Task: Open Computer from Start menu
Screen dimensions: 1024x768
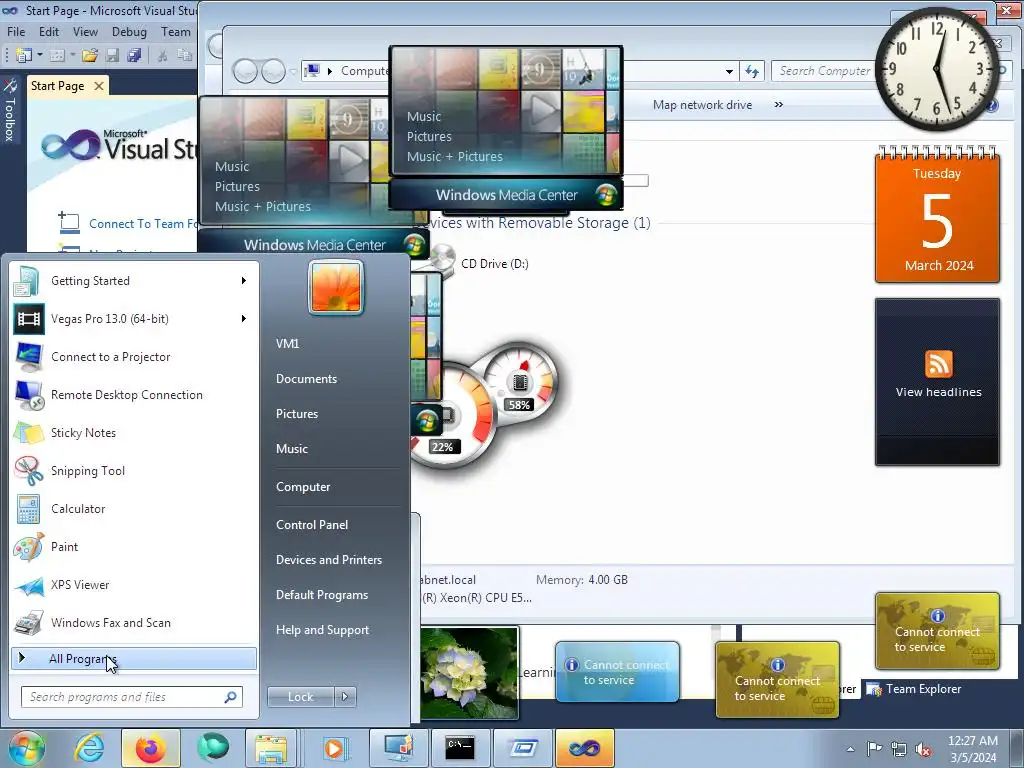Action: [x=303, y=487]
